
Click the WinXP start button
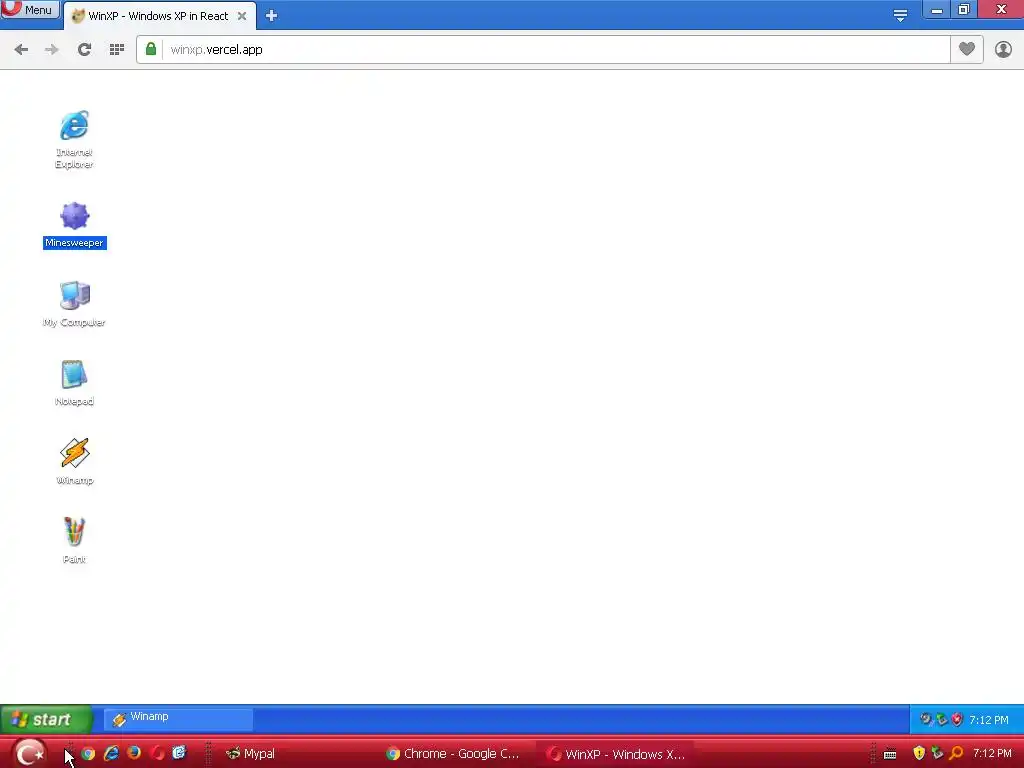pyautogui.click(x=46, y=720)
